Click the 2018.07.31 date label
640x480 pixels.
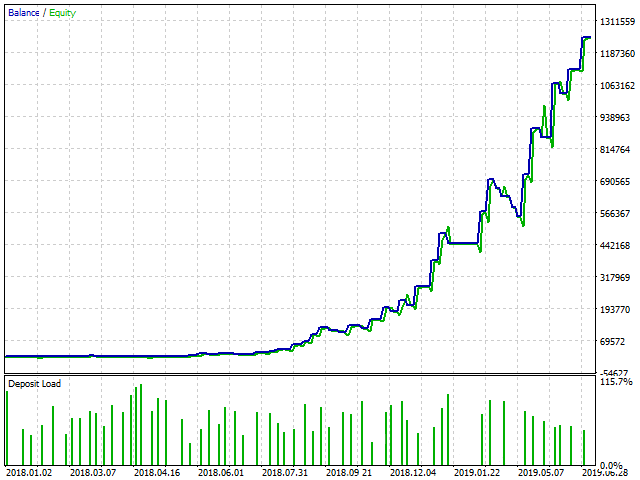[285, 473]
